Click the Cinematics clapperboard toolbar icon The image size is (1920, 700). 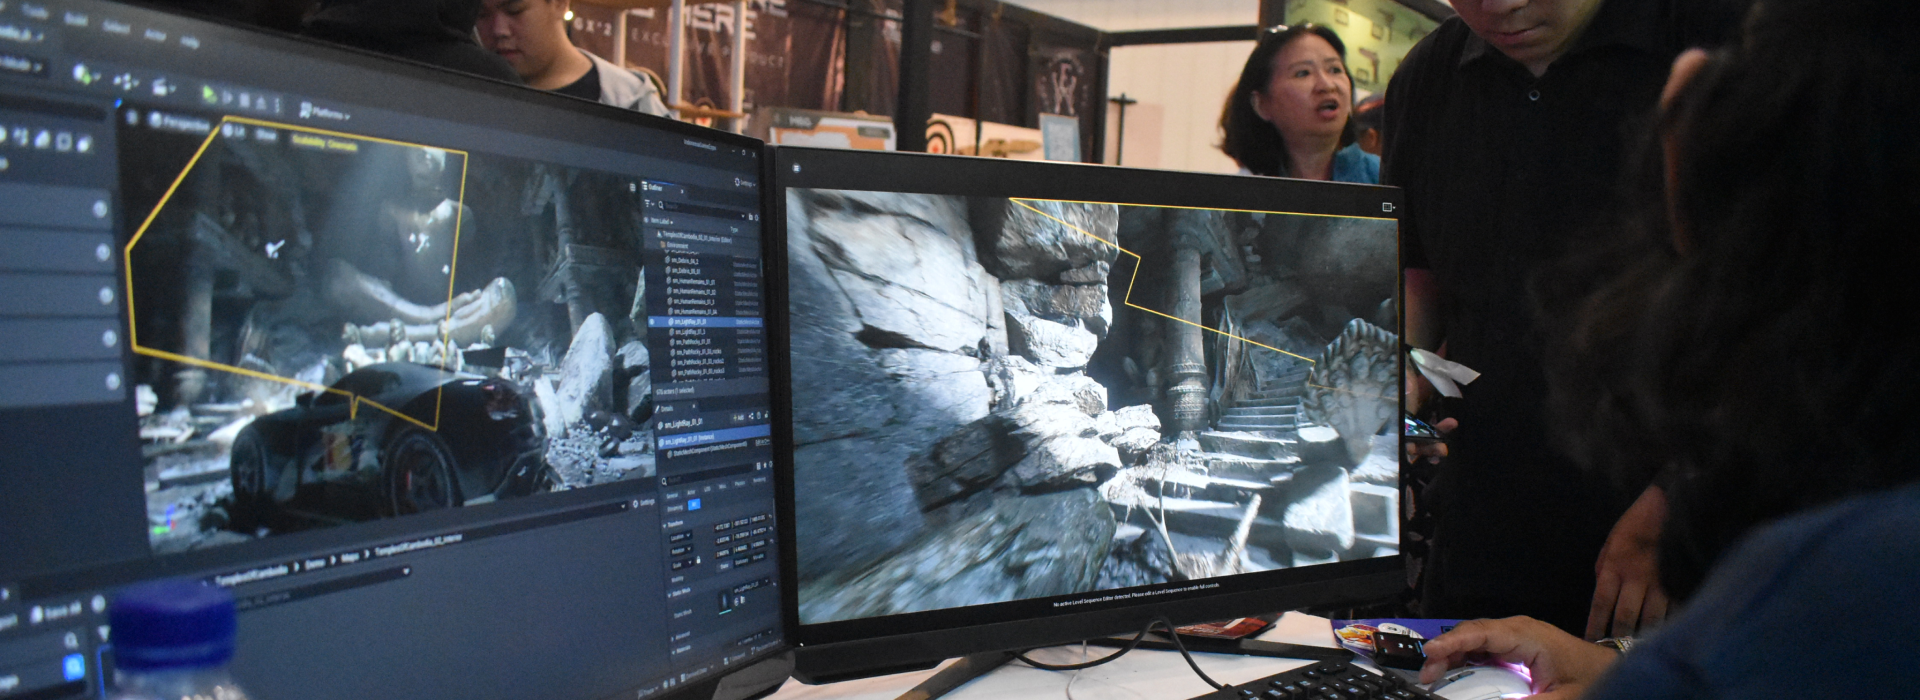coord(161,88)
